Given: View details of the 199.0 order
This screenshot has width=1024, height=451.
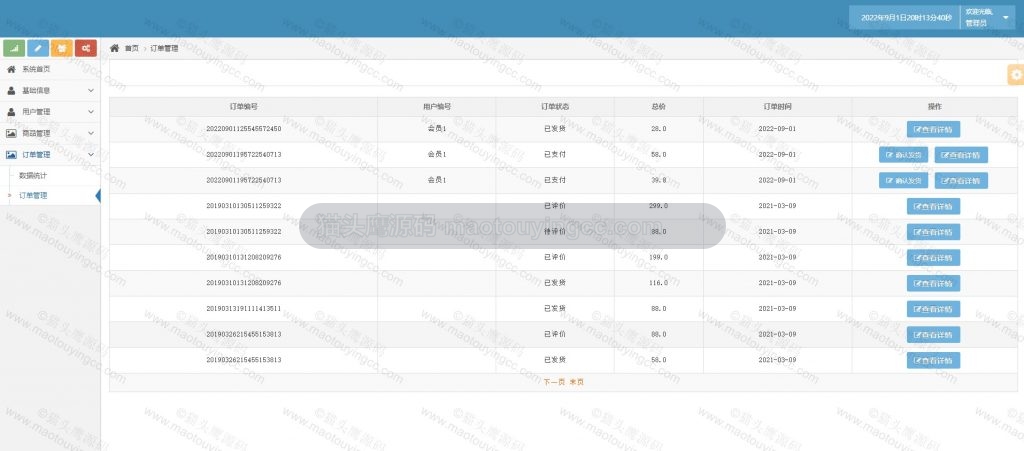Looking at the screenshot, I should point(933,258).
